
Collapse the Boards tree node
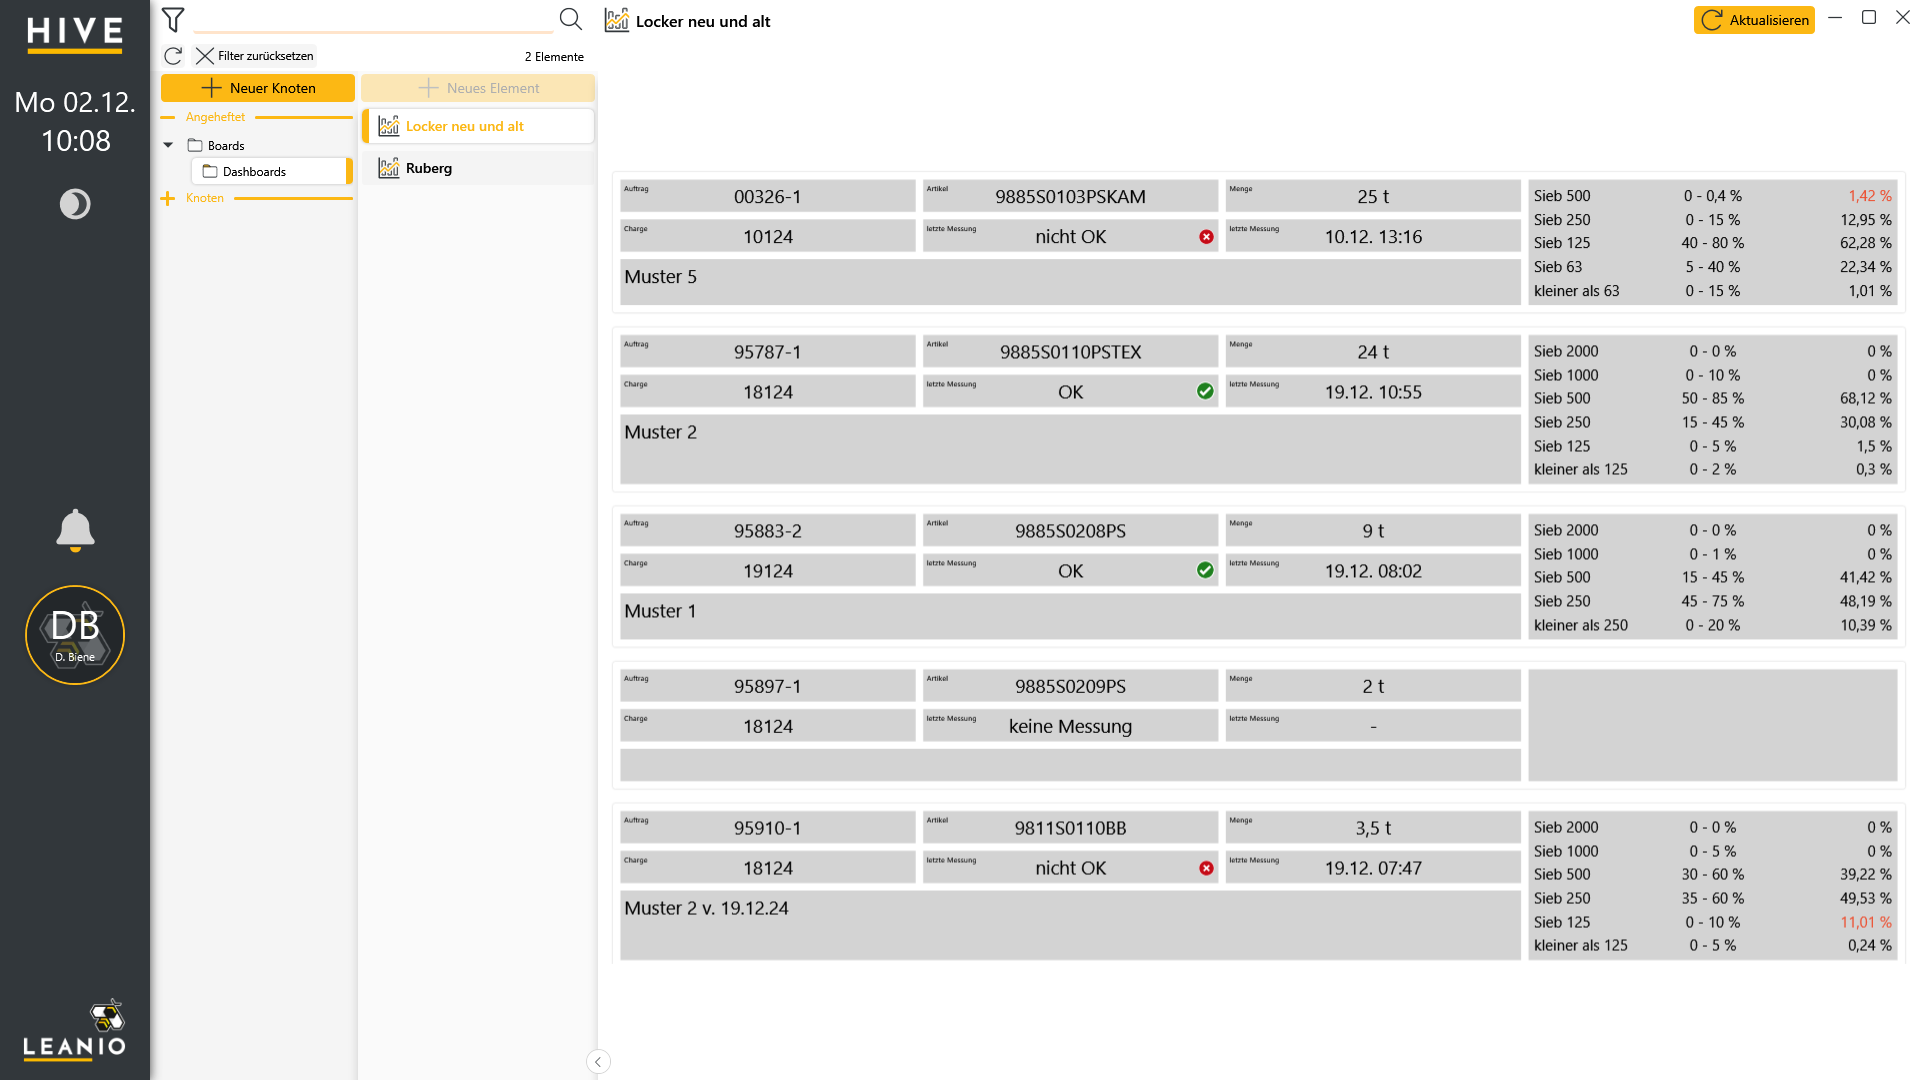coord(168,145)
